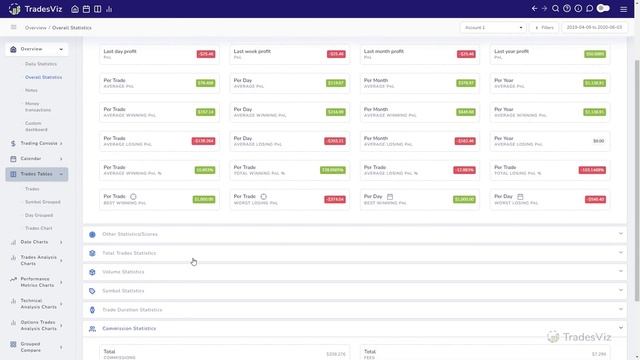Expand Other Statistics/Scores panel
Image resolution: width=640 pixels, height=360 pixels.
(x=355, y=234)
